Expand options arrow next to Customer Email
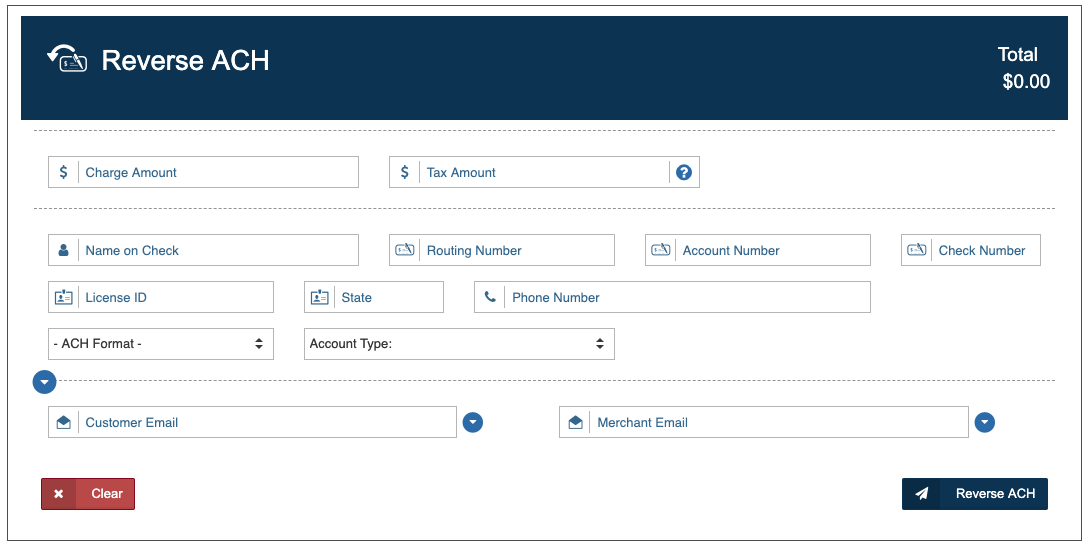 click(473, 423)
